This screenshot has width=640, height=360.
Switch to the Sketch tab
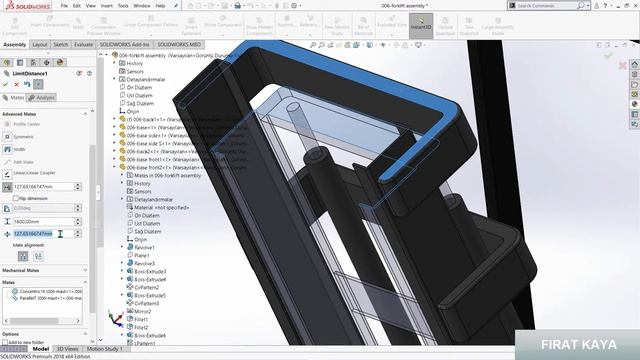click(61, 44)
